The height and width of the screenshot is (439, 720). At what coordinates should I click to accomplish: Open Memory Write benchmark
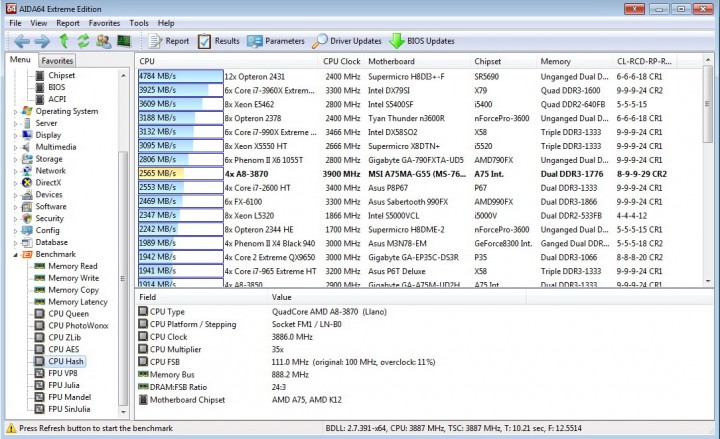pos(73,278)
